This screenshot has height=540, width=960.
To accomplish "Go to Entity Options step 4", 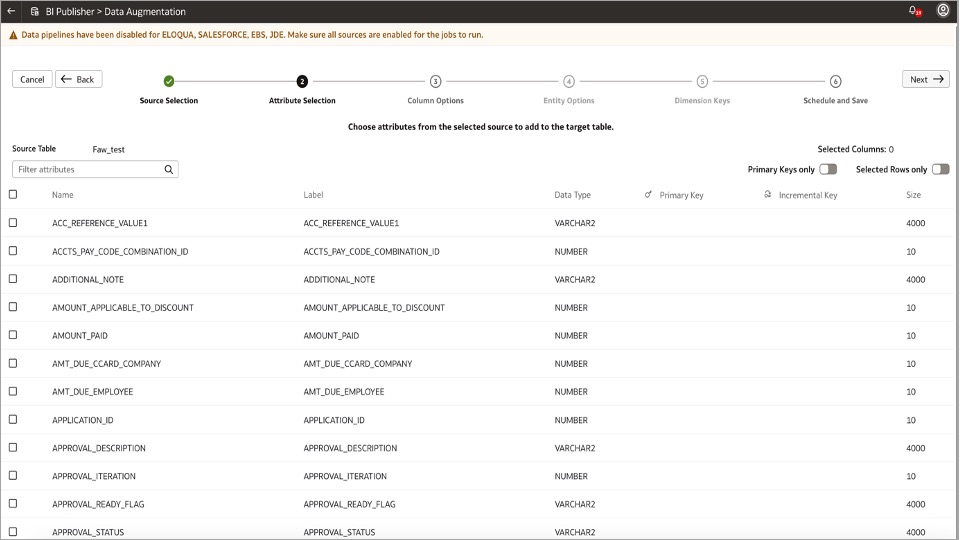I will pos(569,81).
